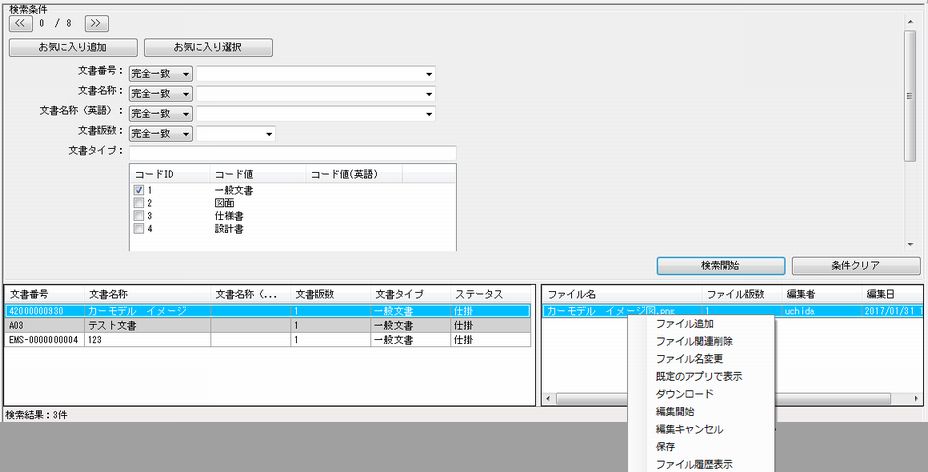Click 123 document name cell
This screenshot has width=928, height=472.
click(147, 340)
